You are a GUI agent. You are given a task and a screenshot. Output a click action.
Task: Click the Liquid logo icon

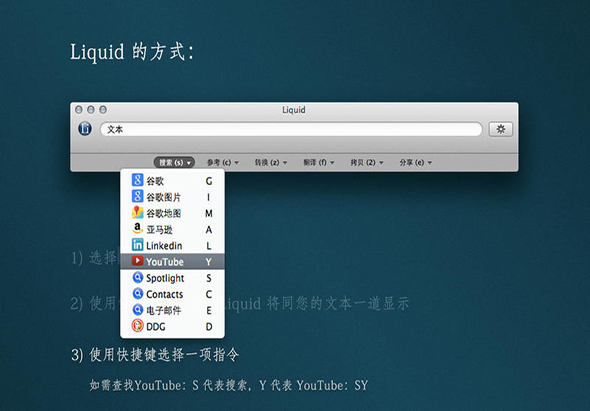click(x=85, y=129)
